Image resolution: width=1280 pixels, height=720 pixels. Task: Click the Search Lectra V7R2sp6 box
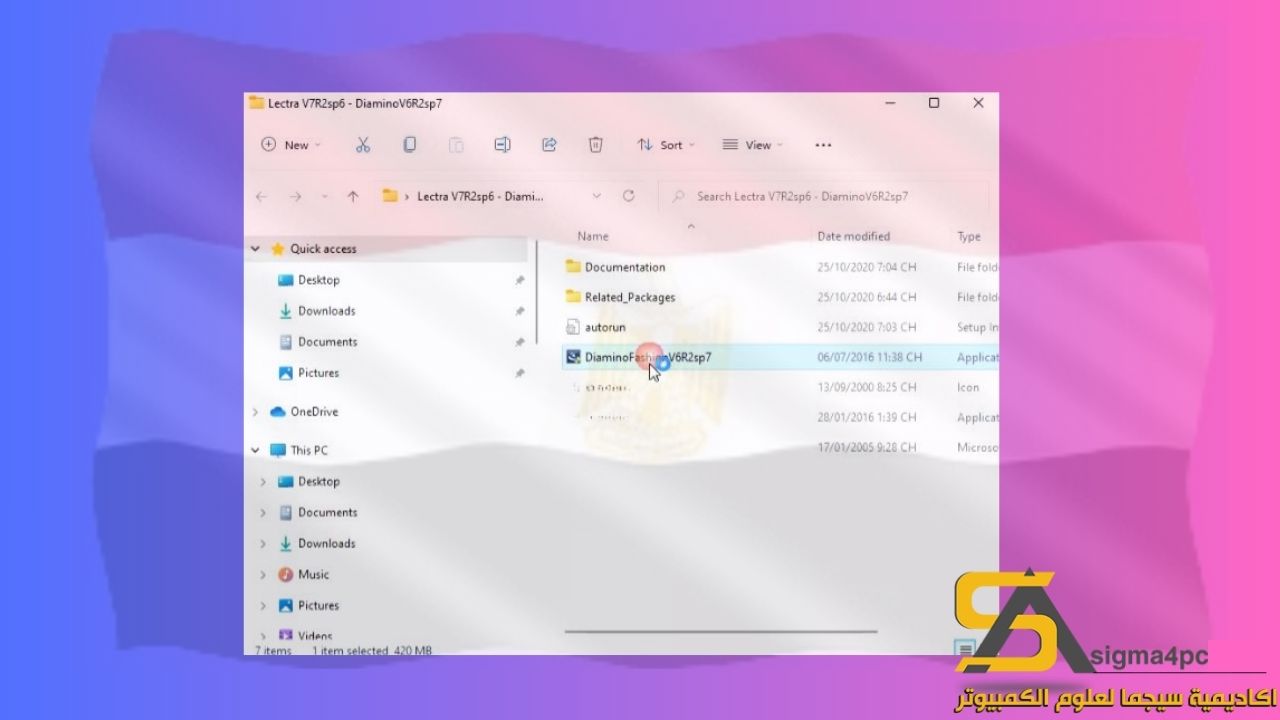tap(824, 197)
